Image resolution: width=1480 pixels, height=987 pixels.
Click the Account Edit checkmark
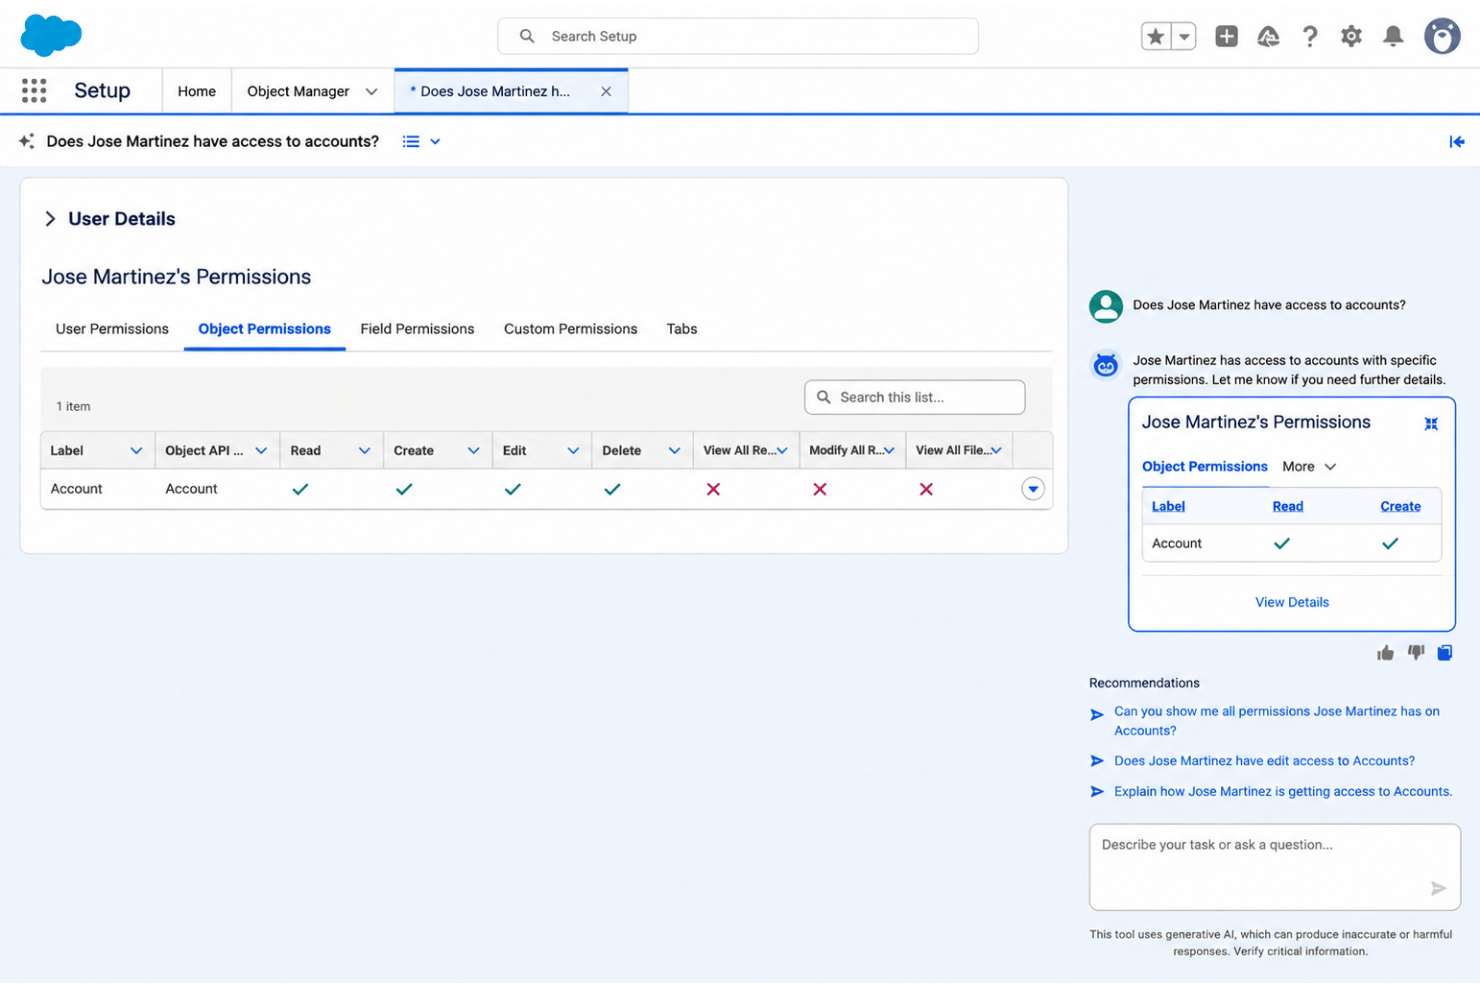512,489
